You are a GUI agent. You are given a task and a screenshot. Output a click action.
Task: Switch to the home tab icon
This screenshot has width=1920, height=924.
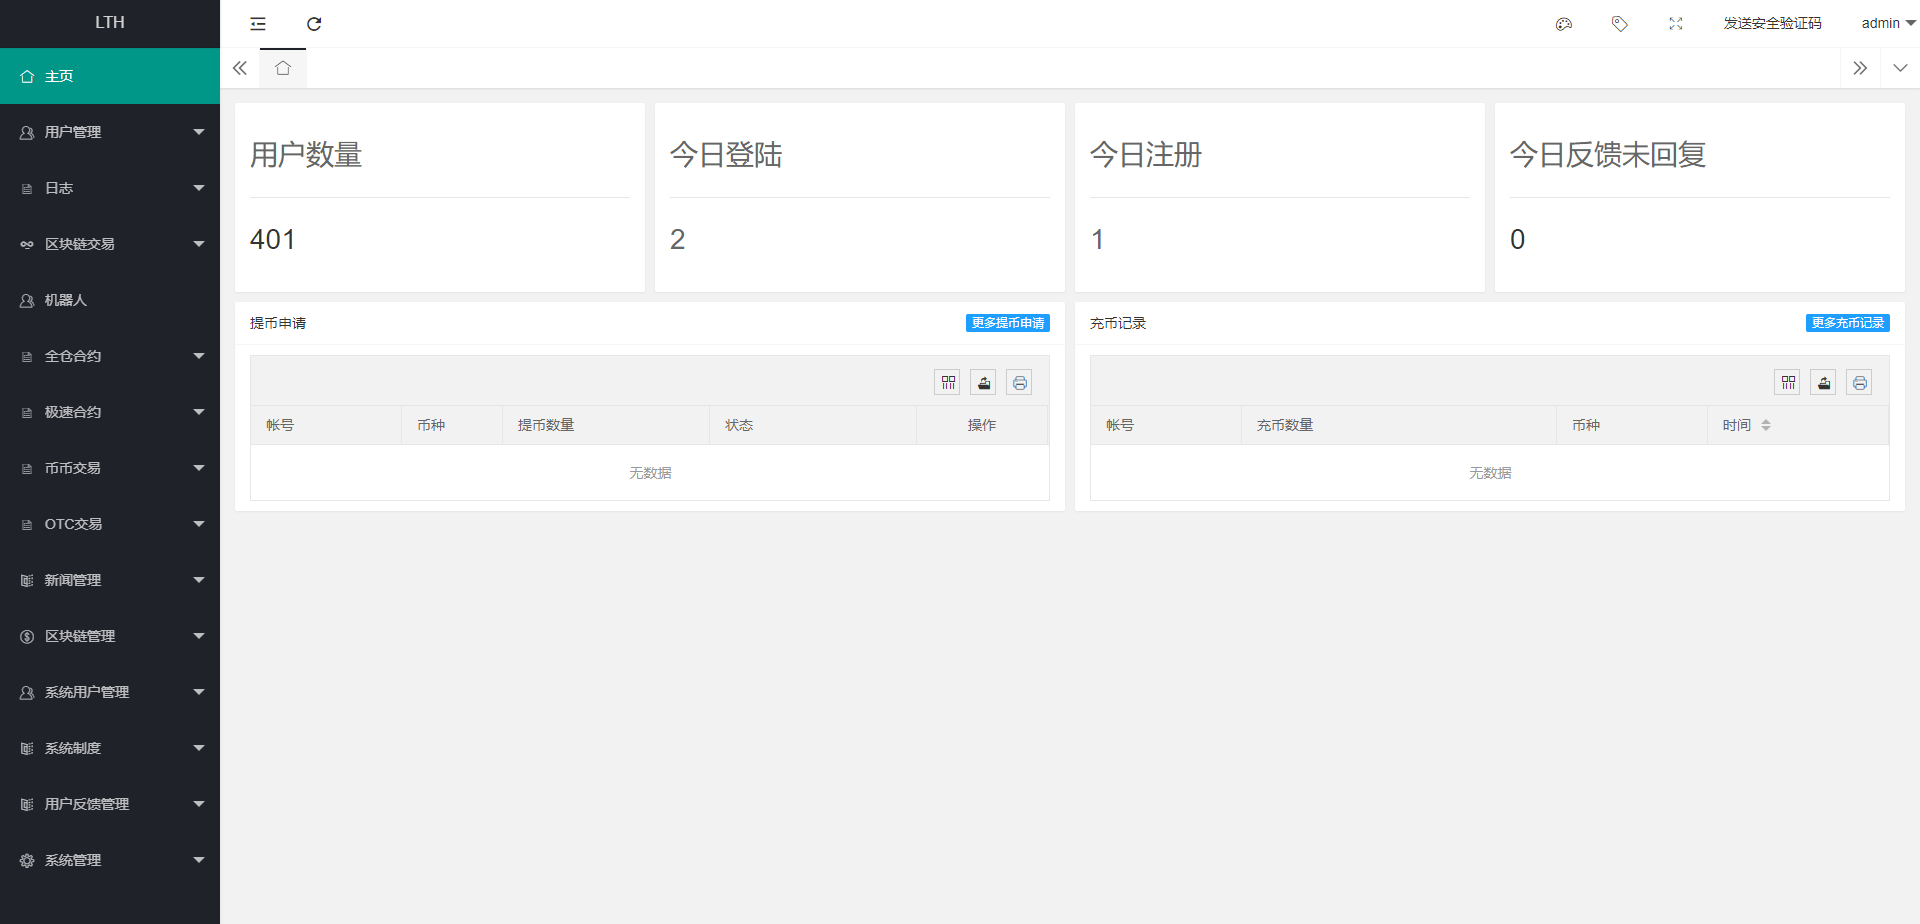[283, 68]
